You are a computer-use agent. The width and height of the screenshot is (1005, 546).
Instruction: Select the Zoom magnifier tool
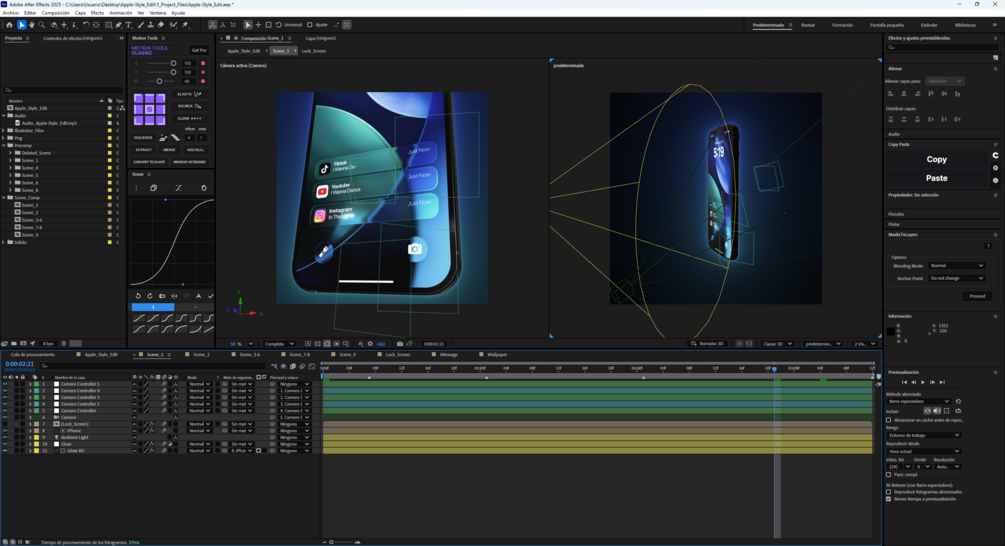(42, 25)
